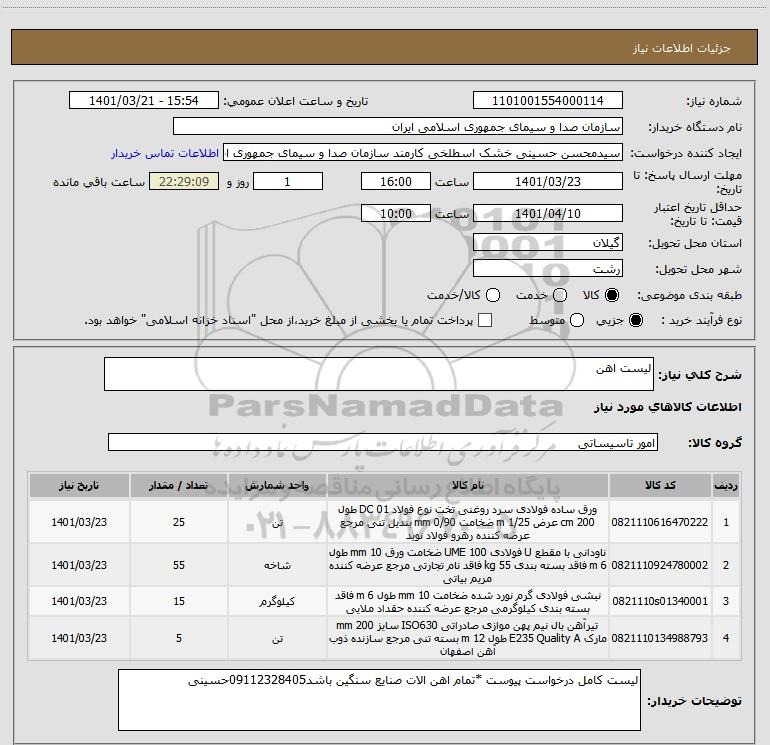This screenshot has height=745, width=770.
Task: Click the گروه کالا field امور تاسیساتی
Action: (383, 442)
